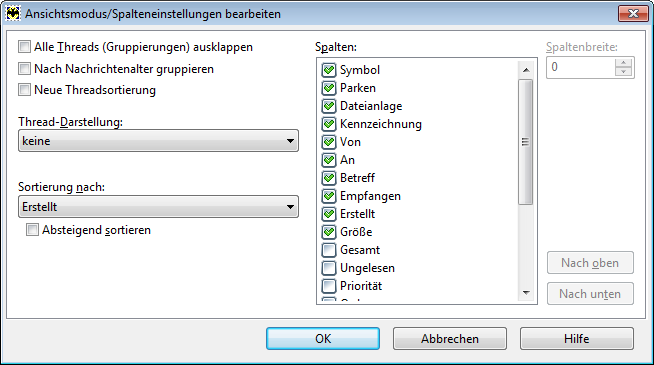The height and width of the screenshot is (365, 654).
Task: Check the Ungelesen column box
Action: (x=329, y=268)
